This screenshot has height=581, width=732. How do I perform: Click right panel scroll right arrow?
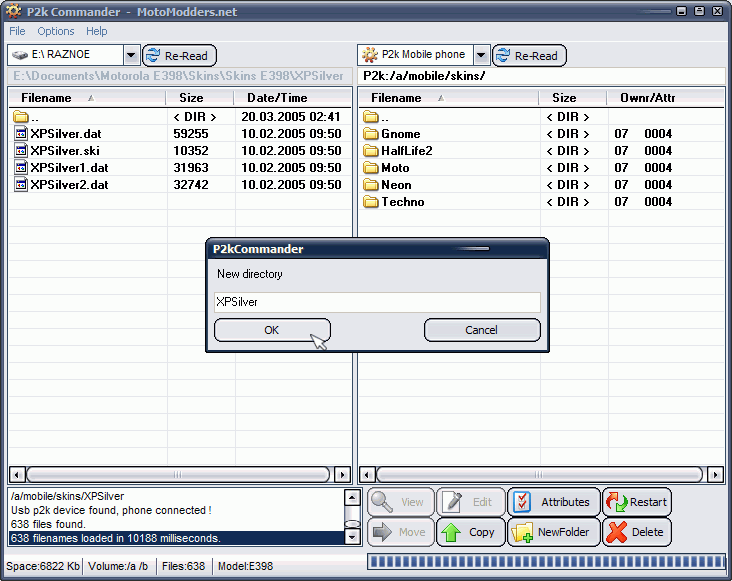tap(715, 475)
